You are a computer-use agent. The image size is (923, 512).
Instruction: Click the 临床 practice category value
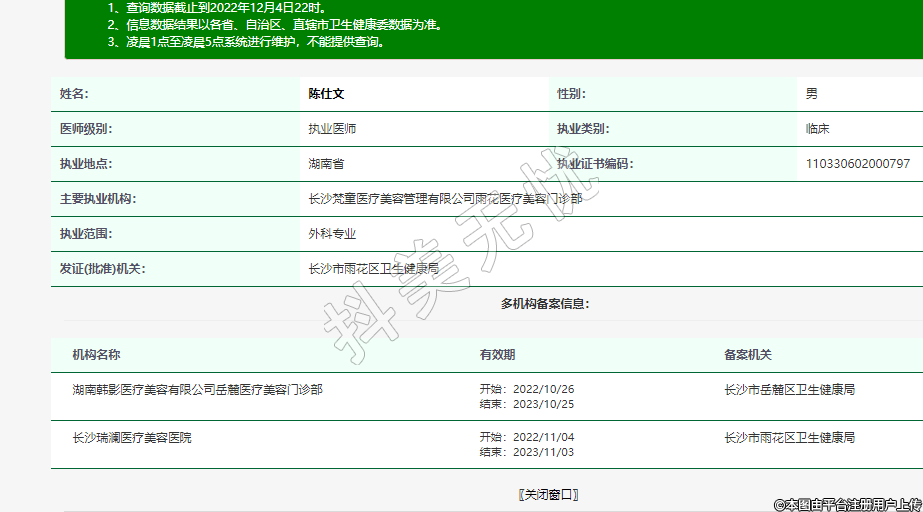click(817, 129)
